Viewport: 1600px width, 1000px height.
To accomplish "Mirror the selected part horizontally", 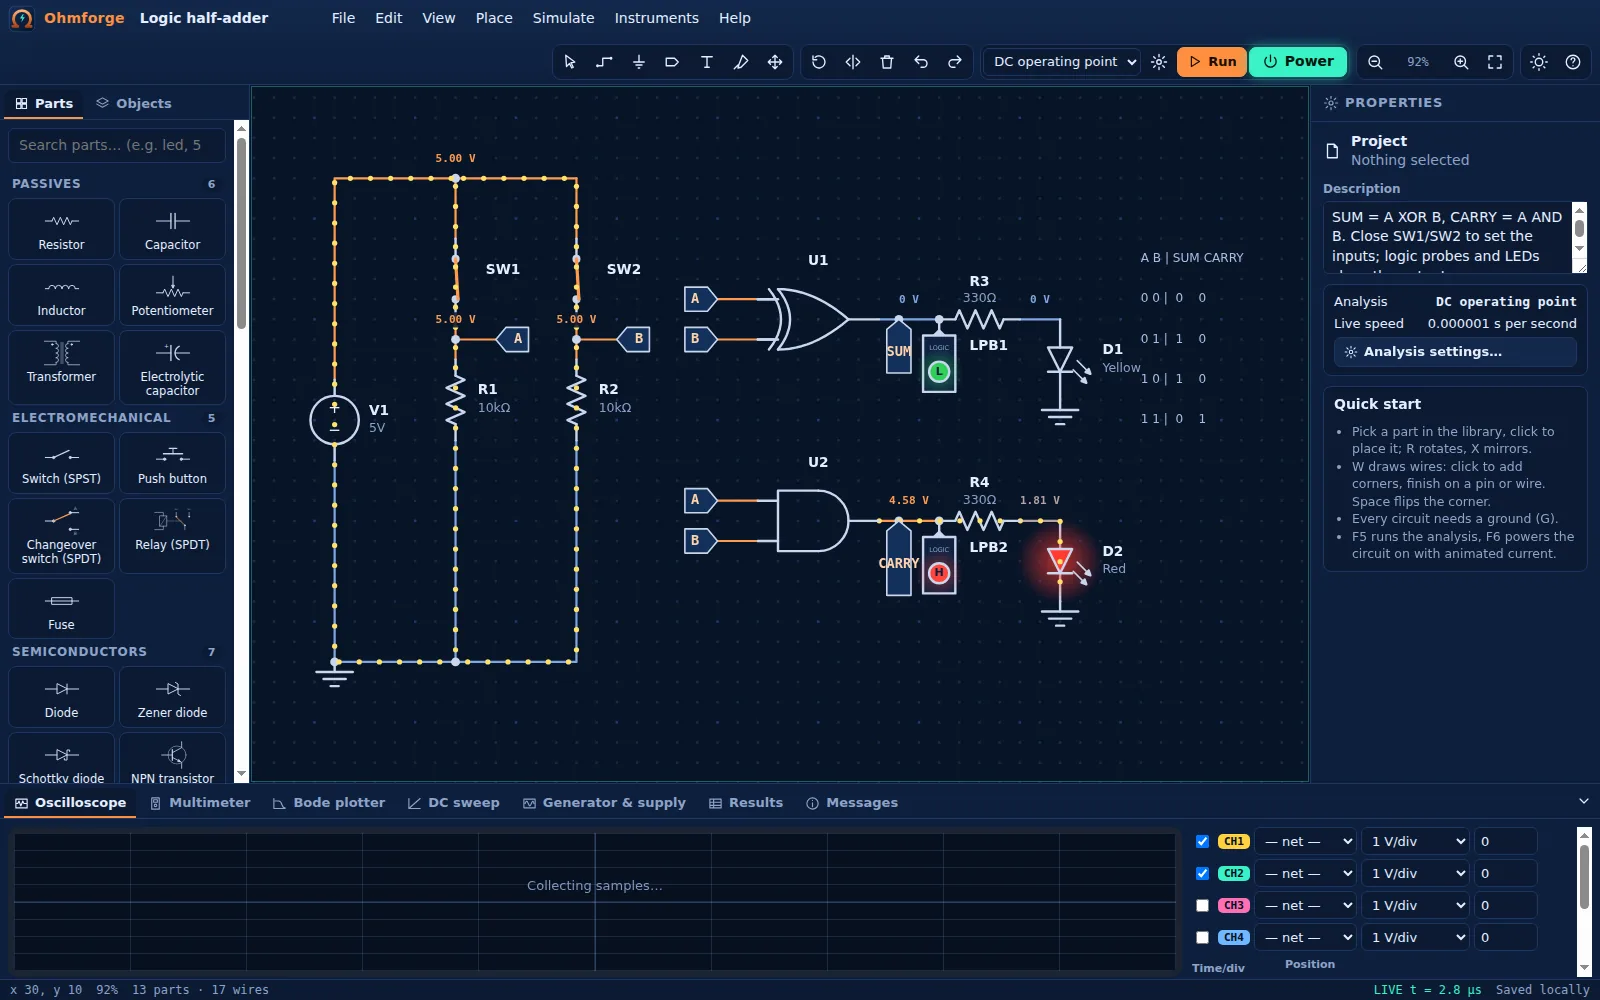I will click(x=852, y=62).
